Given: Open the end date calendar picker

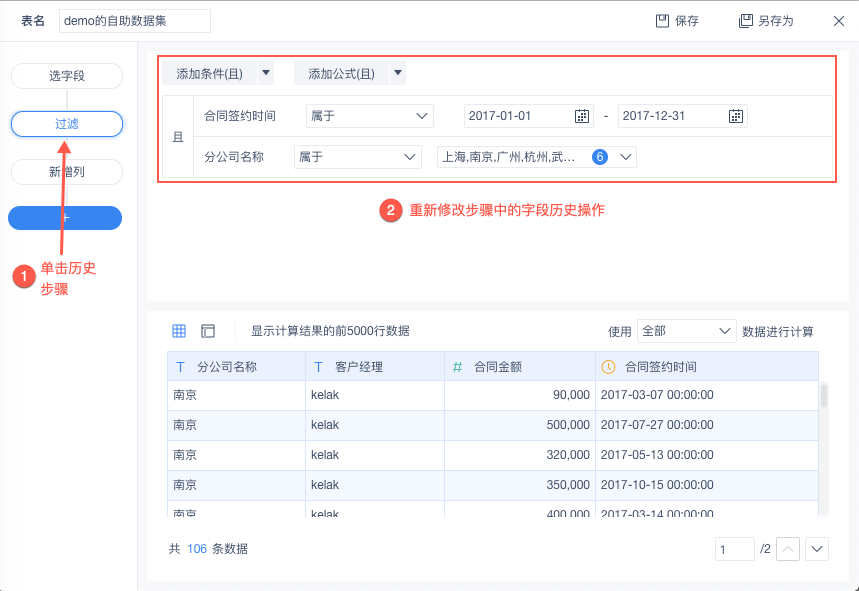Looking at the screenshot, I should click(x=736, y=116).
